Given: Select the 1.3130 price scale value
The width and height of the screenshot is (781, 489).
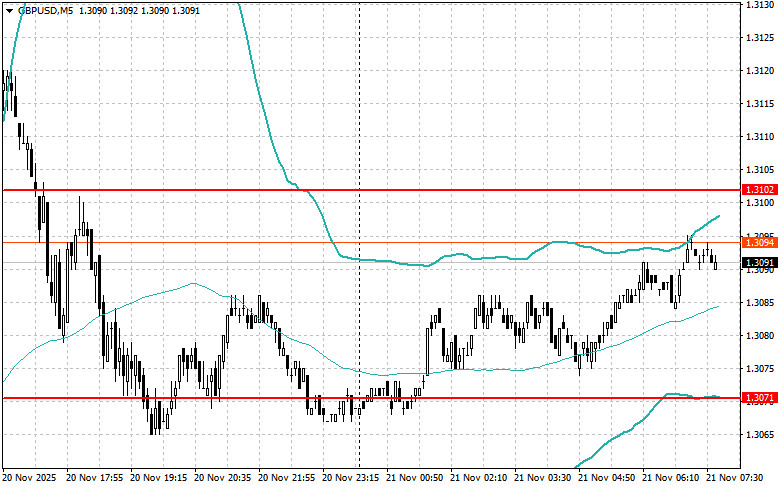Looking at the screenshot, I should coord(760,4).
